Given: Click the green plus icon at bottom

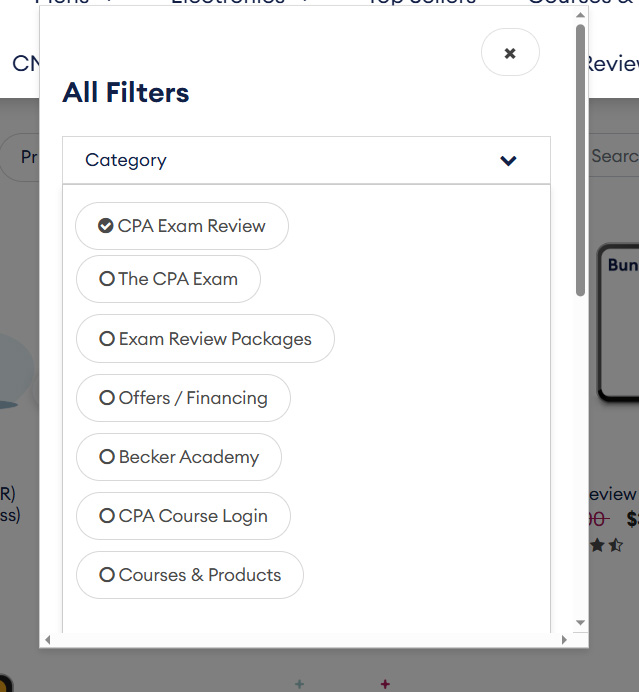Looking at the screenshot, I should click(x=299, y=684).
